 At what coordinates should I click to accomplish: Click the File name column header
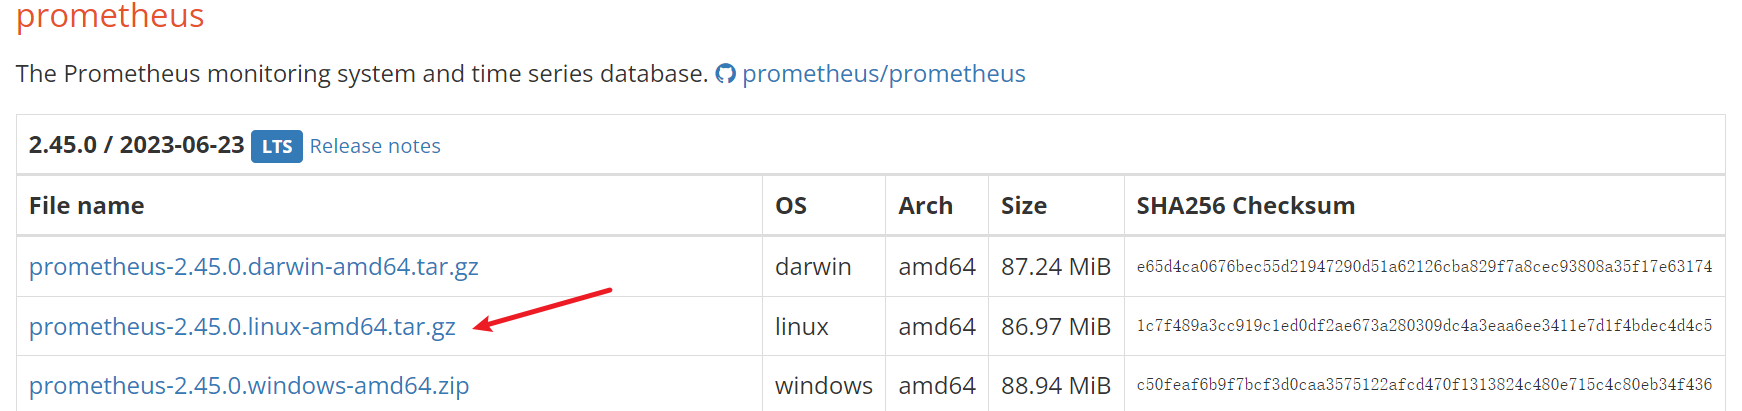click(87, 206)
